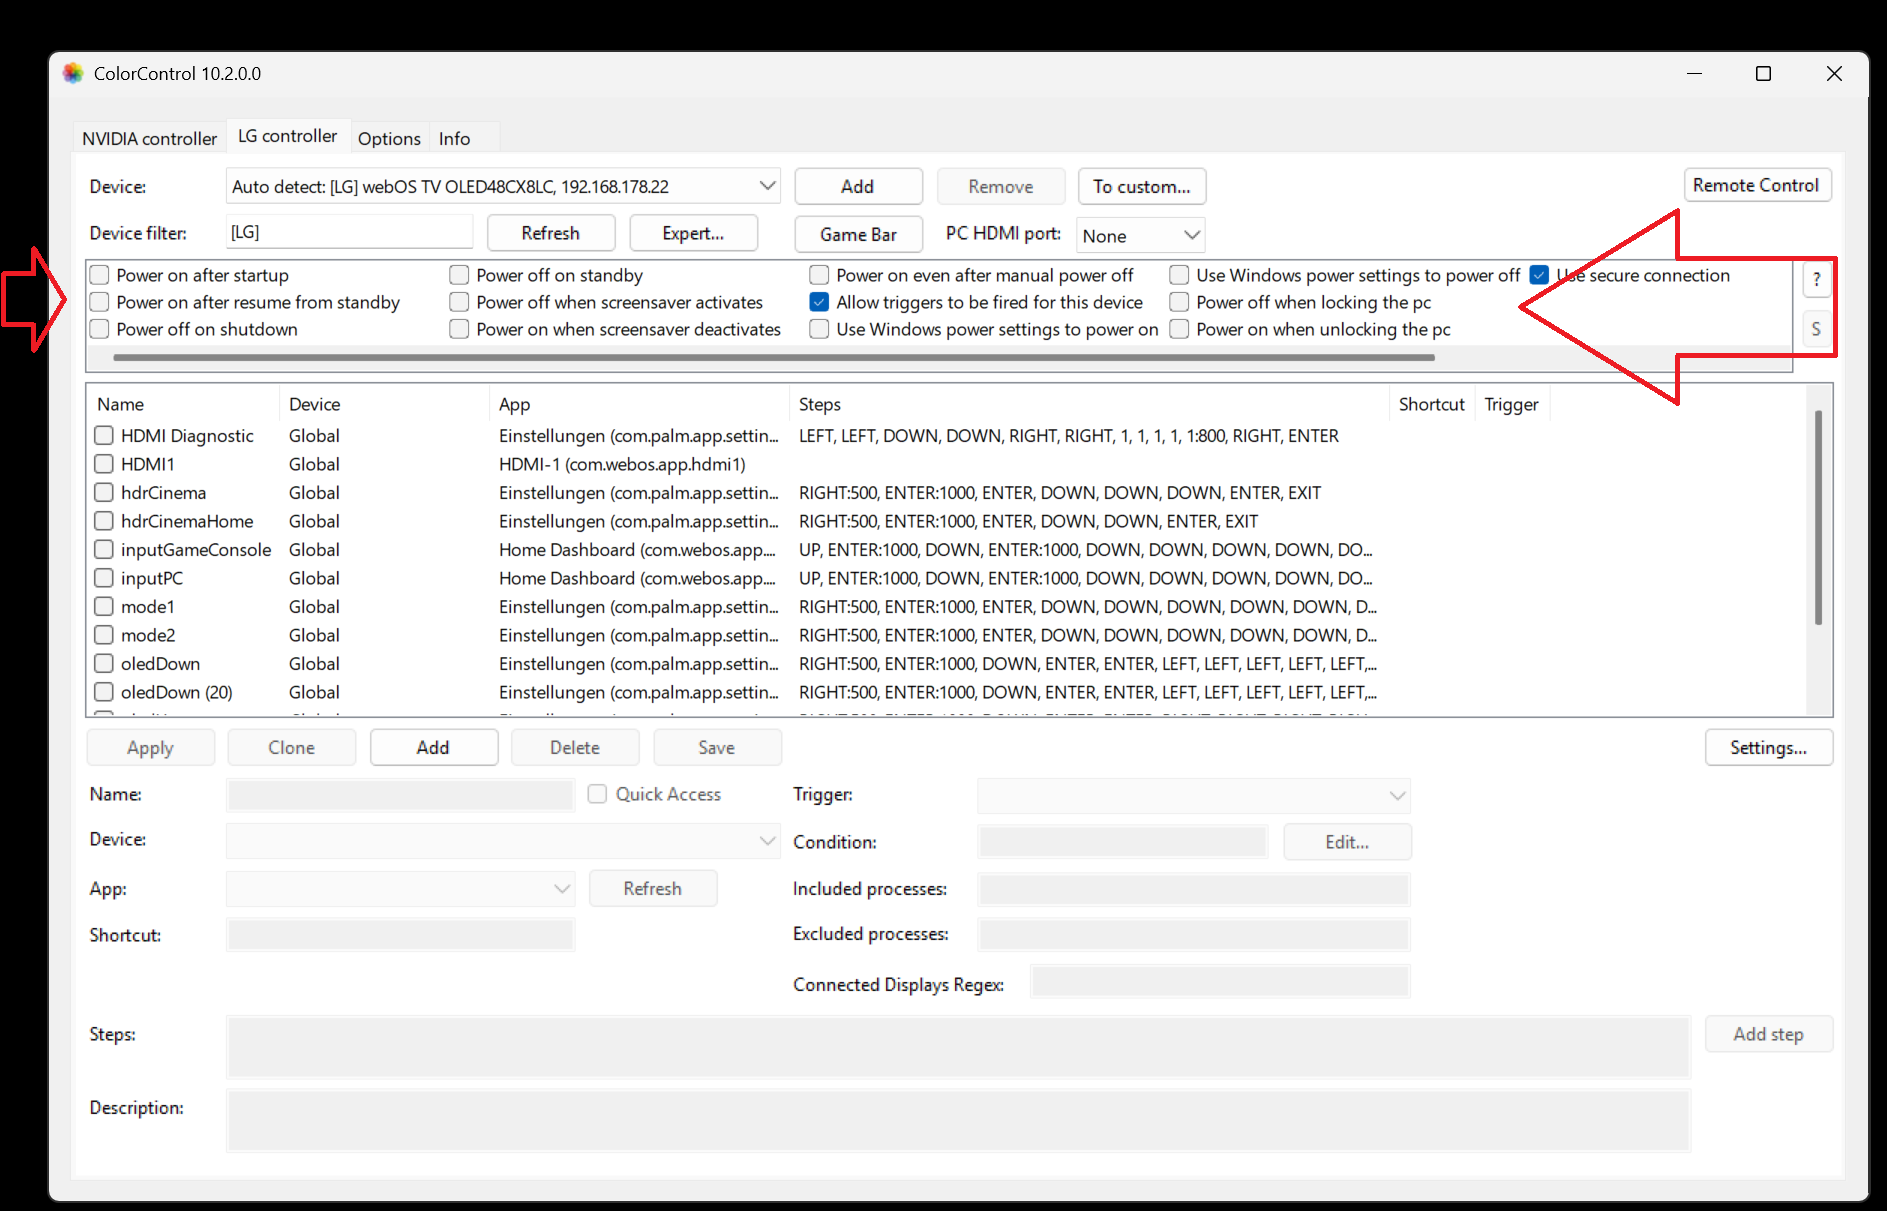Click the preset Name input field
This screenshot has width=1887, height=1211.
(400, 795)
